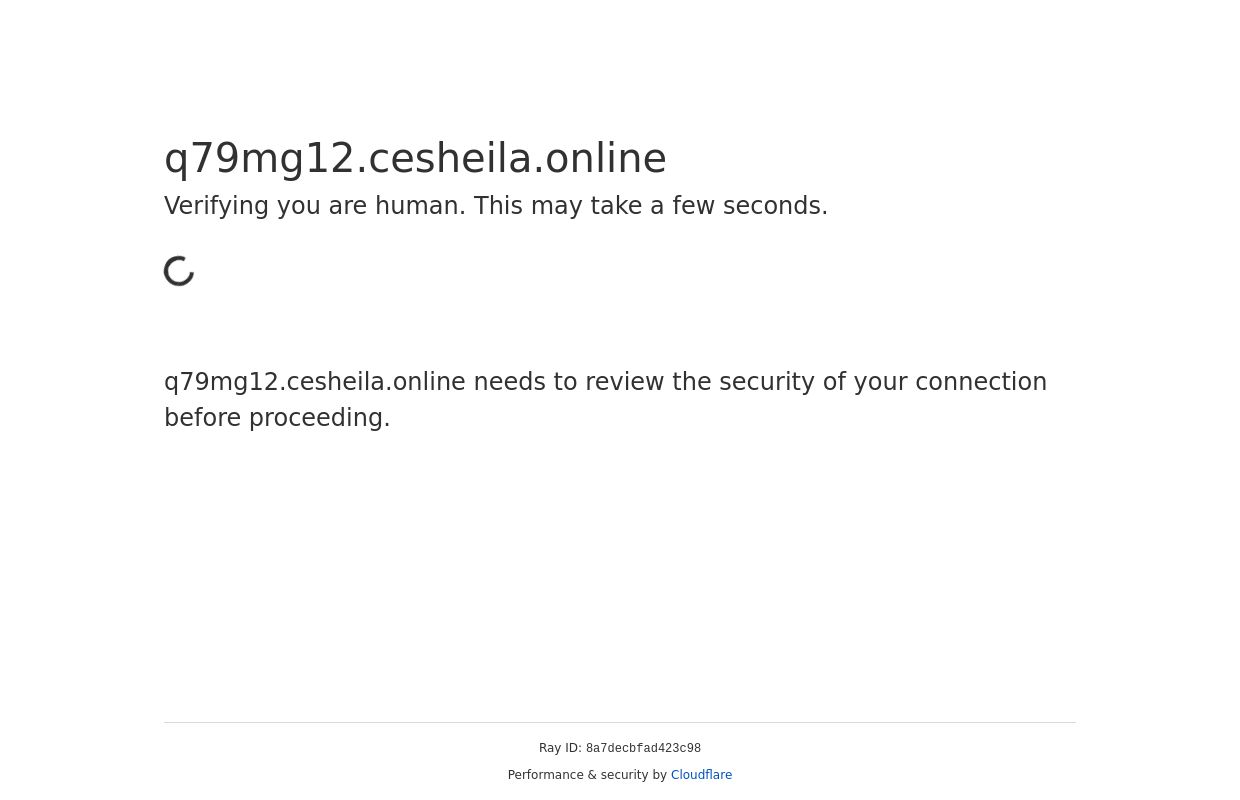Click the horizontal divider above the footer
The image size is (1240, 800).
point(620,722)
